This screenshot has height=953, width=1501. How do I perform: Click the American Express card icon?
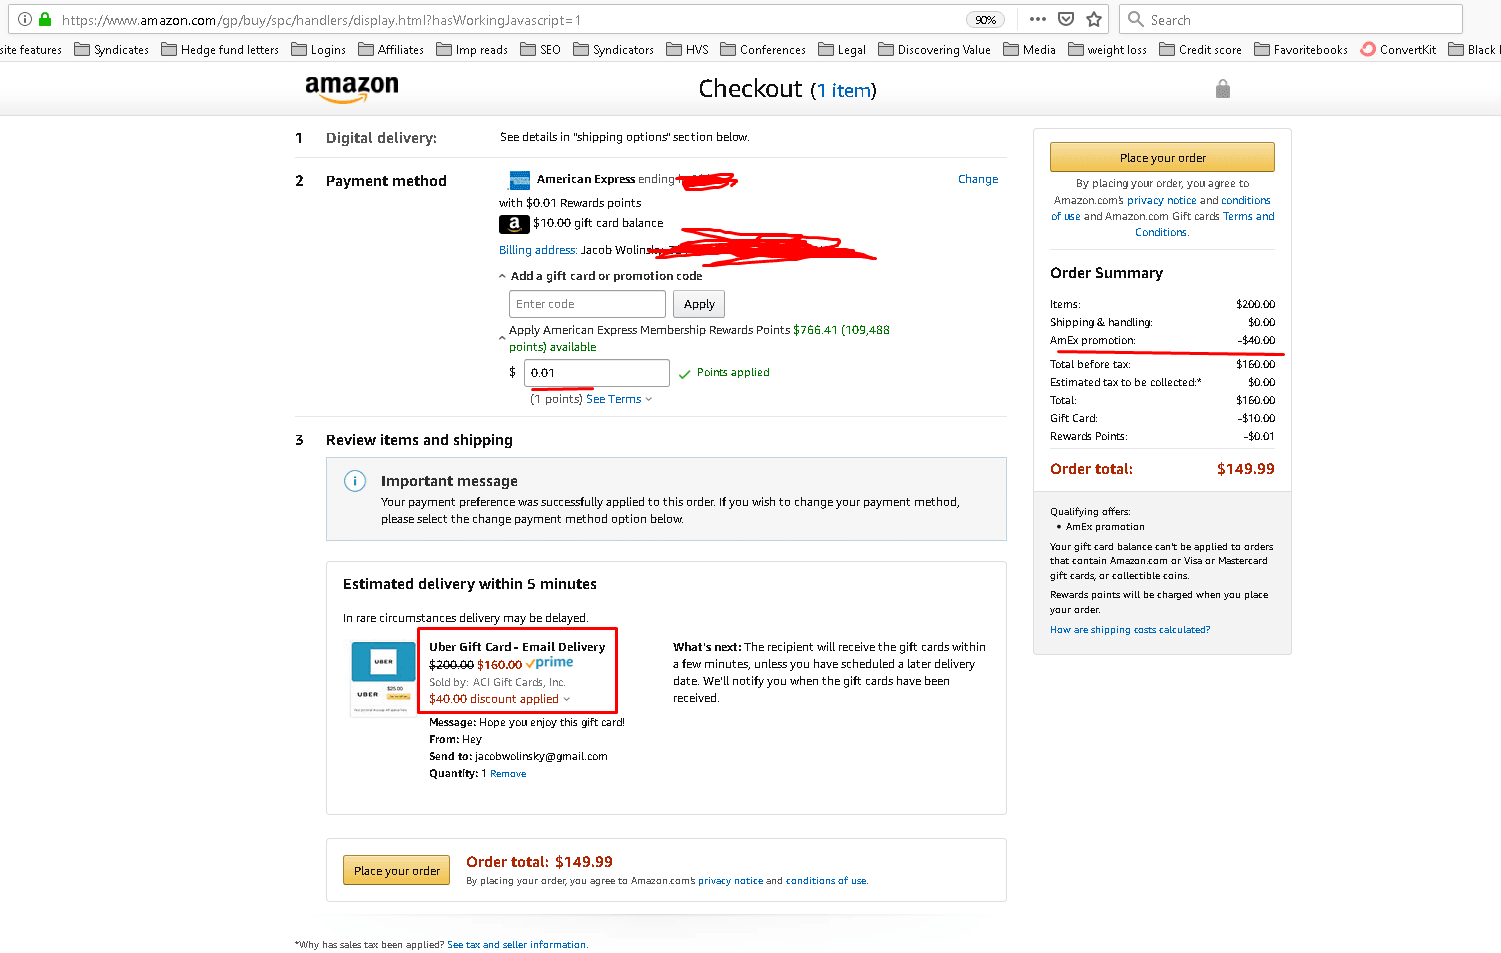click(x=520, y=180)
